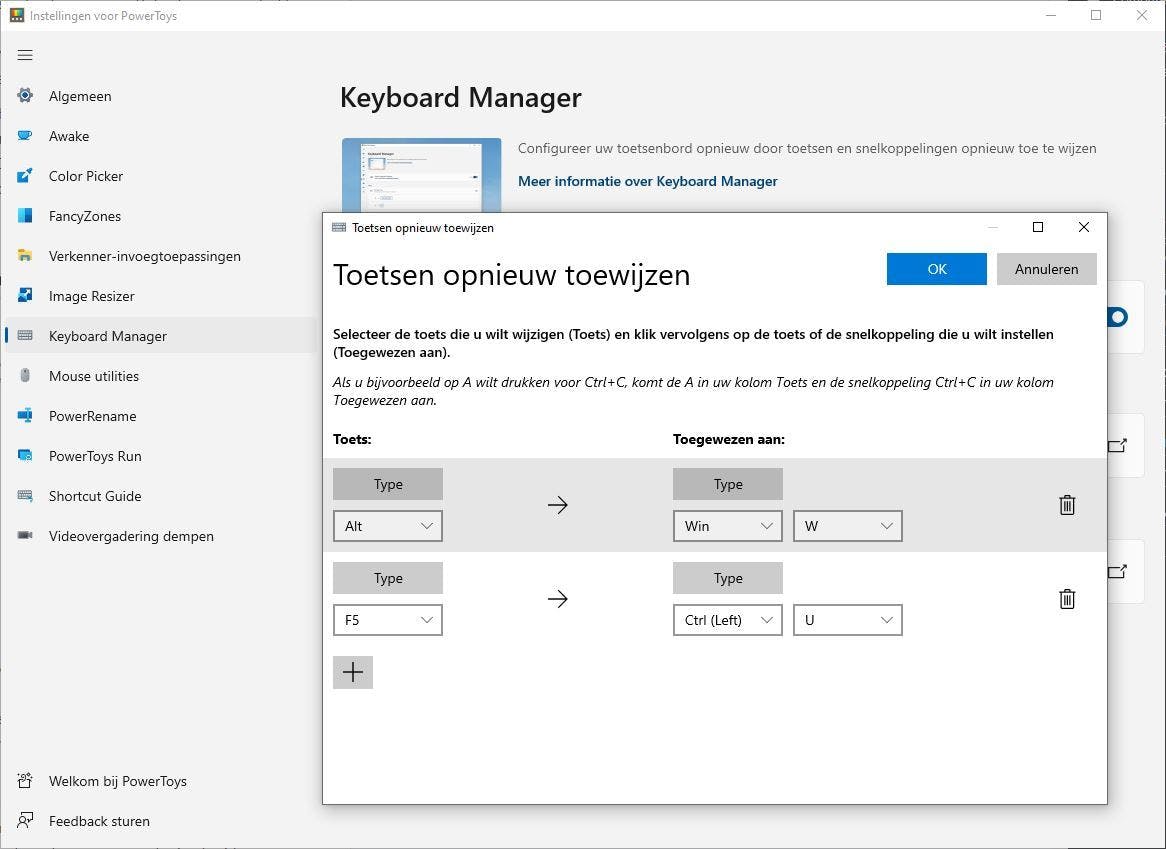
Task: Open Meer informatie over Keyboard Manager link
Action: point(648,181)
